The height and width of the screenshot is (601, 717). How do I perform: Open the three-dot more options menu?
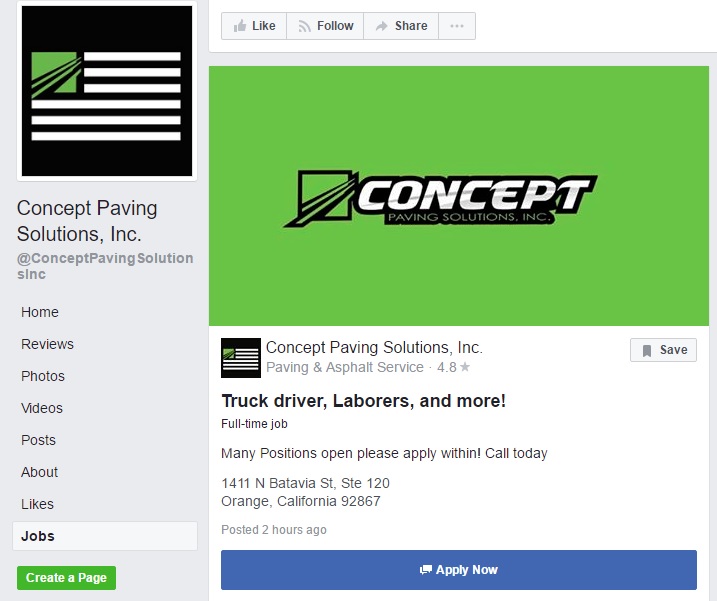[x=457, y=26]
